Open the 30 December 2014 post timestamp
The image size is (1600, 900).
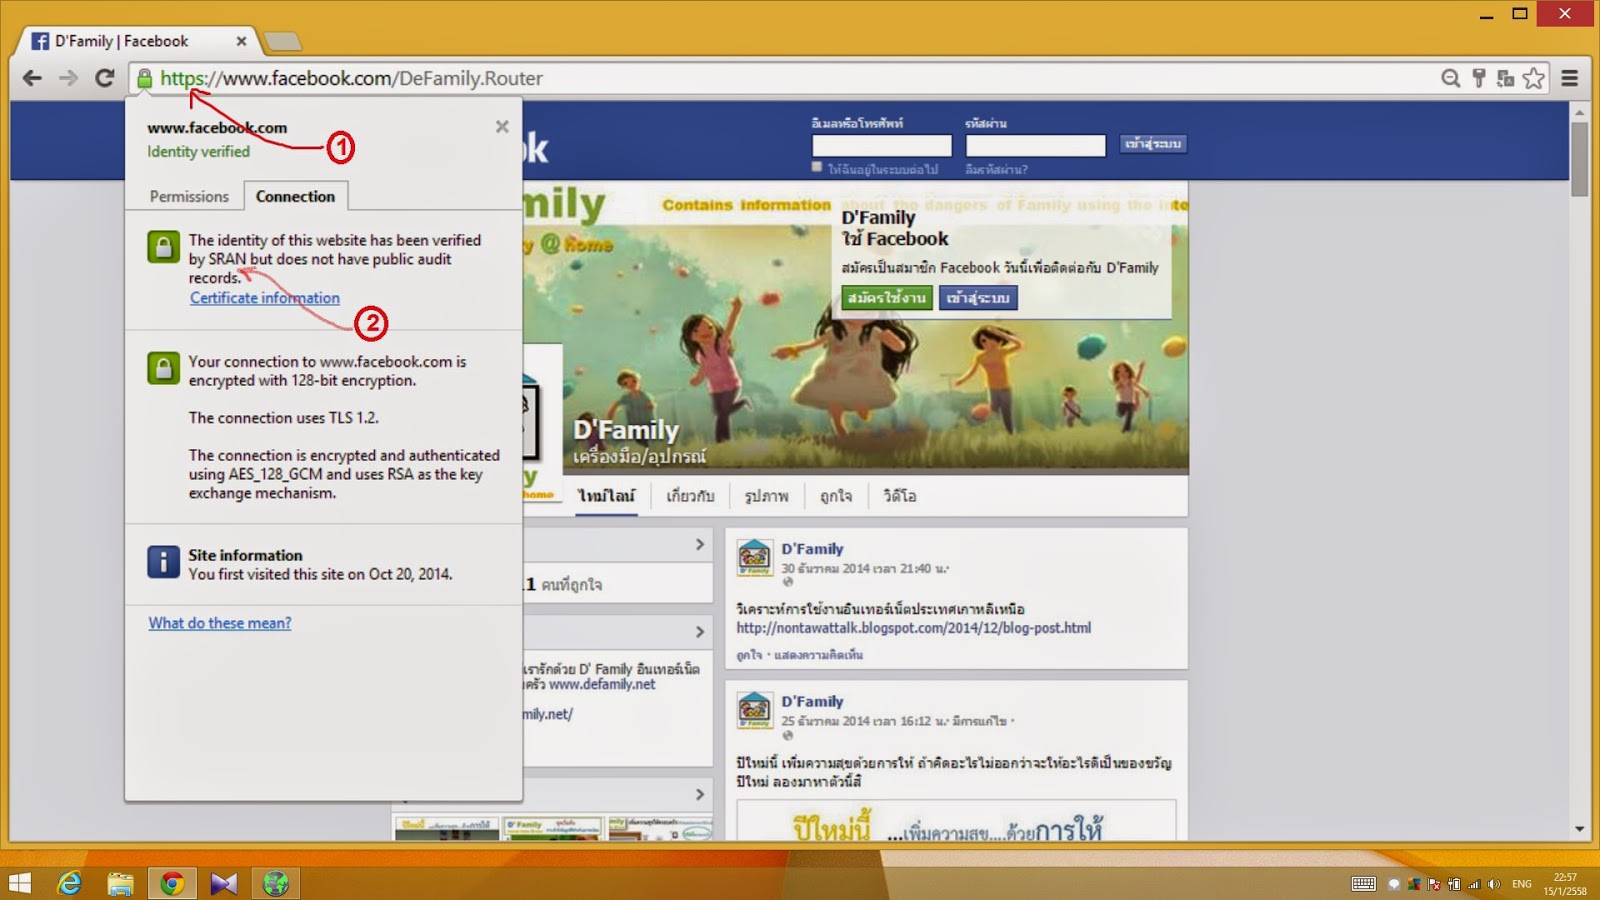click(865, 568)
